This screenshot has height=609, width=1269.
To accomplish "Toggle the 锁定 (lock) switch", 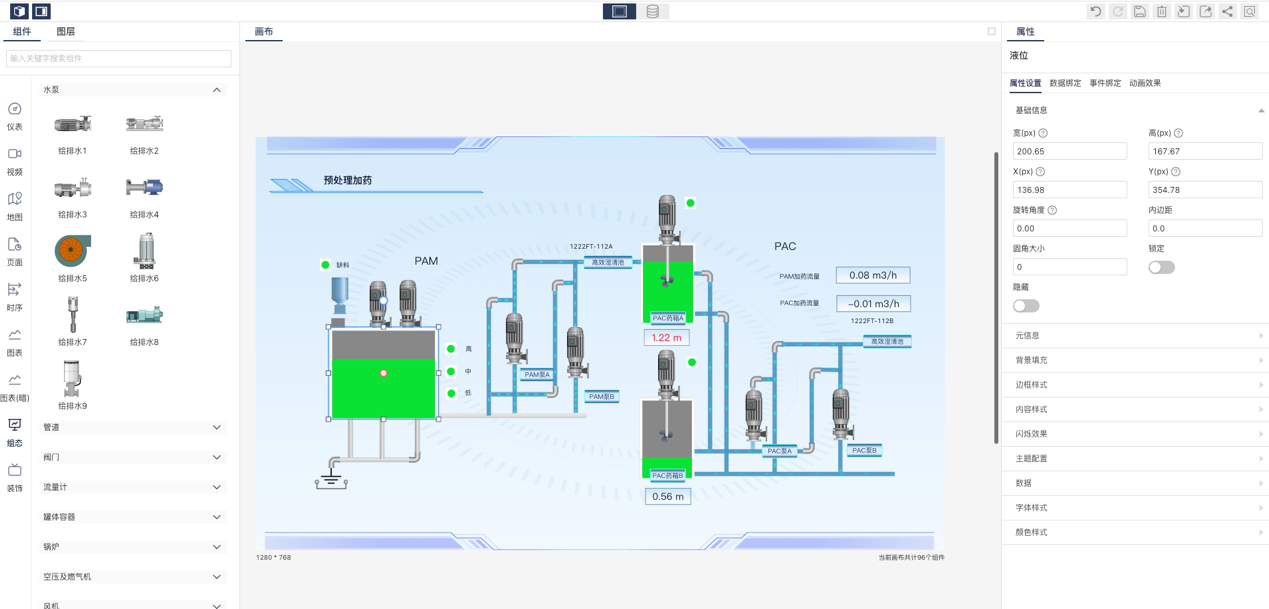I will (1161, 268).
